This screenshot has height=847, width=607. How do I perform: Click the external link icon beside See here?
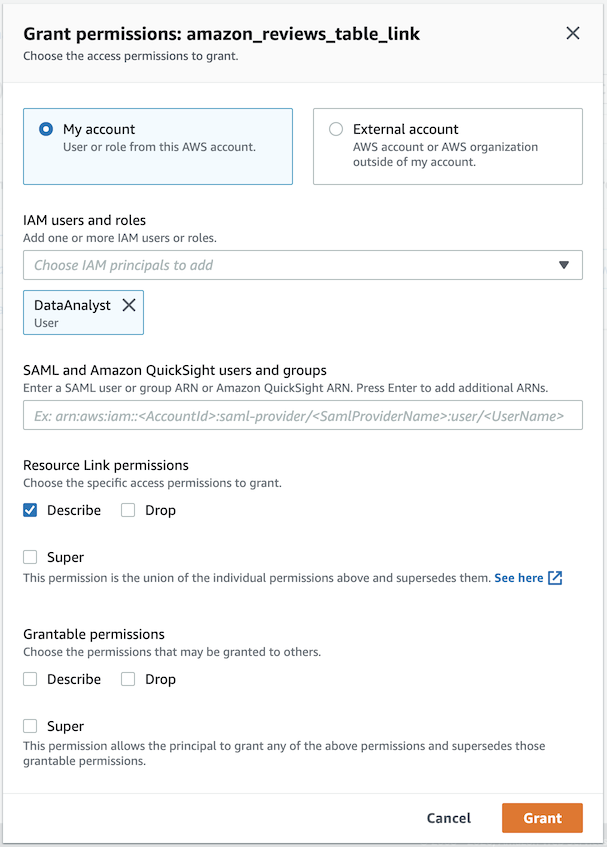click(555, 578)
